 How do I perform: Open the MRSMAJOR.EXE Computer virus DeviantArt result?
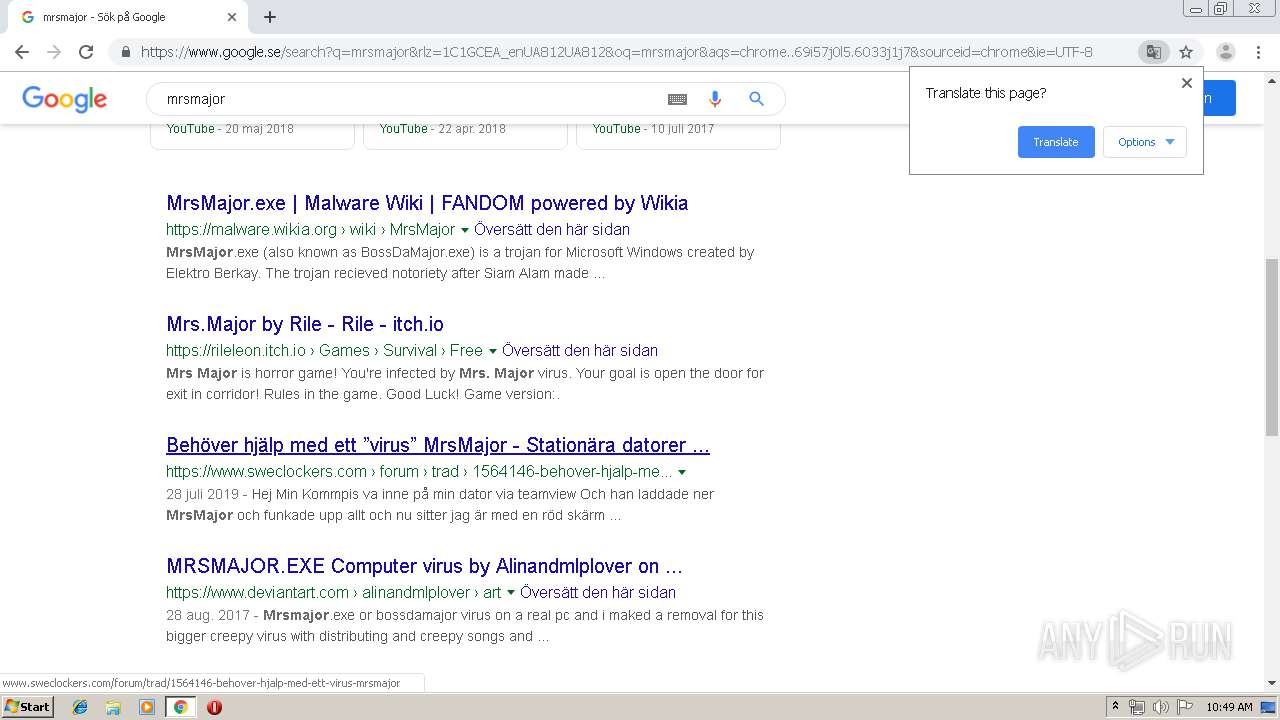[425, 566]
